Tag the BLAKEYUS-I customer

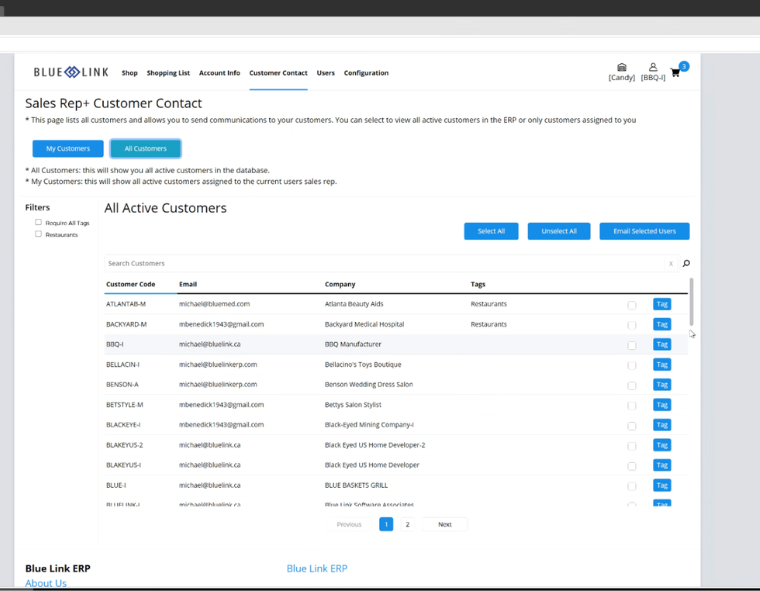(662, 465)
